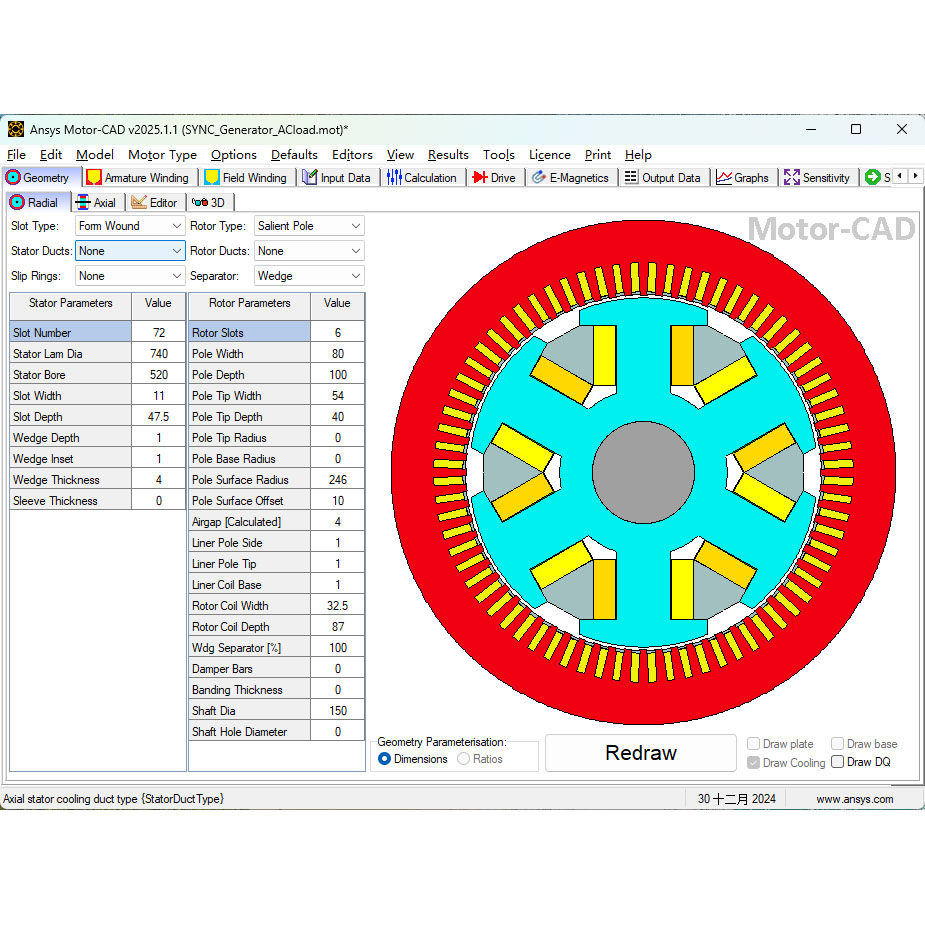925x925 pixels.
Task: Click the Radial sub-tab icon
Action: (17, 202)
